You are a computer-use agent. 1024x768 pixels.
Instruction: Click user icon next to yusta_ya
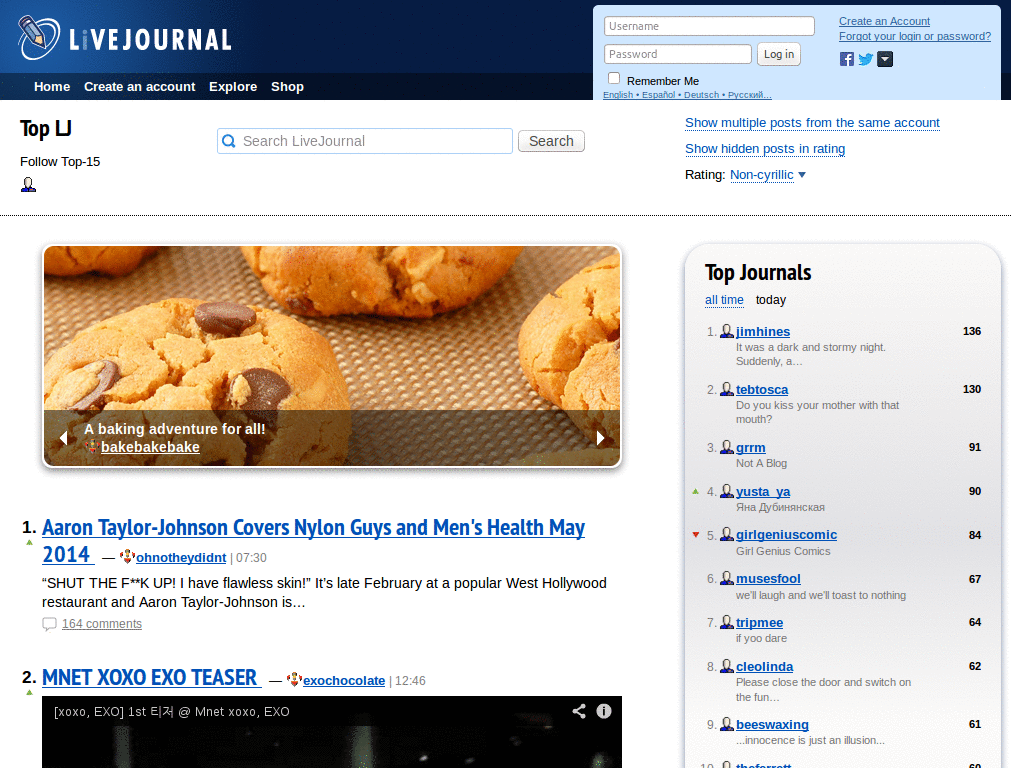click(x=727, y=491)
